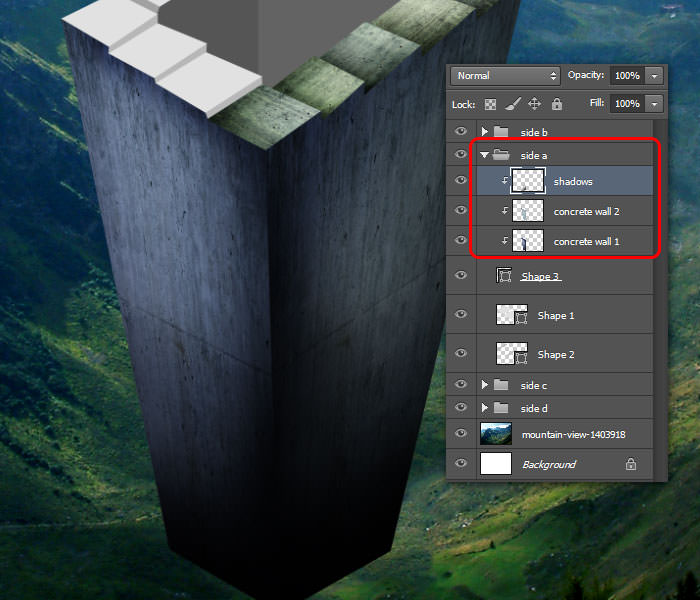Image resolution: width=700 pixels, height=600 pixels.
Task: Click the side a open folder icon
Action: [x=501, y=154]
